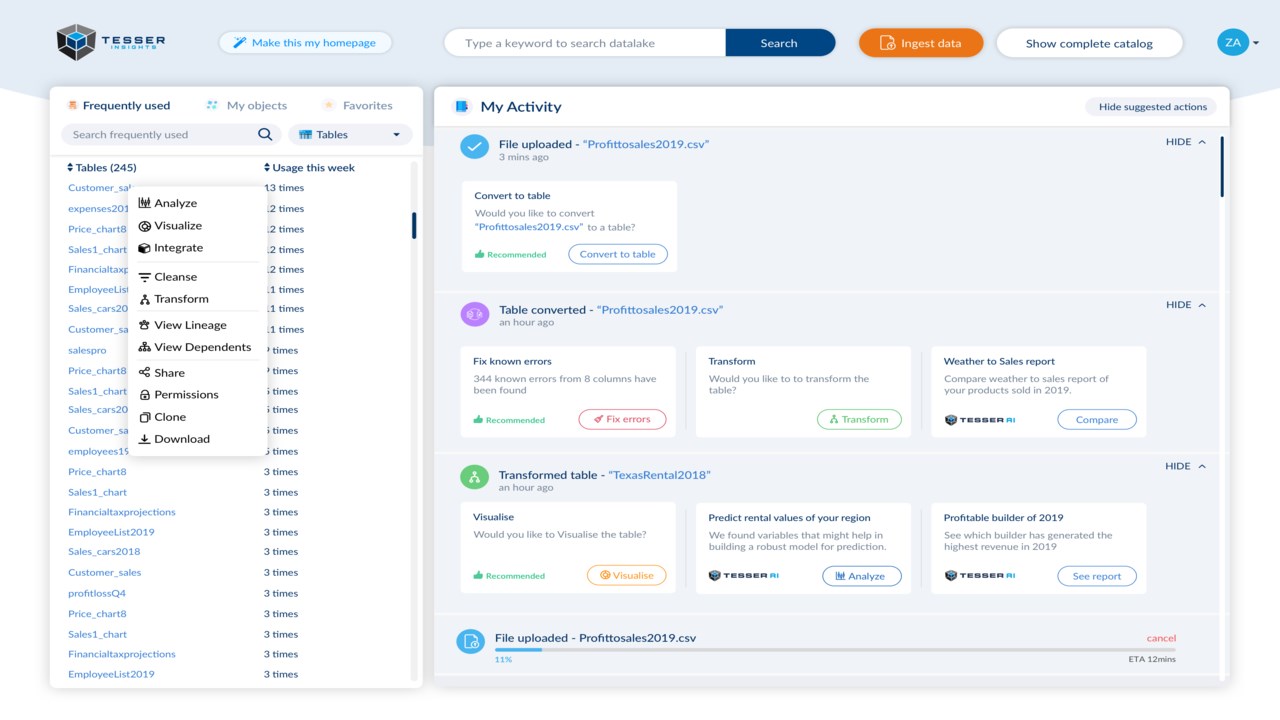Click the See report button
The width and height of the screenshot is (1280, 720).
click(x=1097, y=576)
